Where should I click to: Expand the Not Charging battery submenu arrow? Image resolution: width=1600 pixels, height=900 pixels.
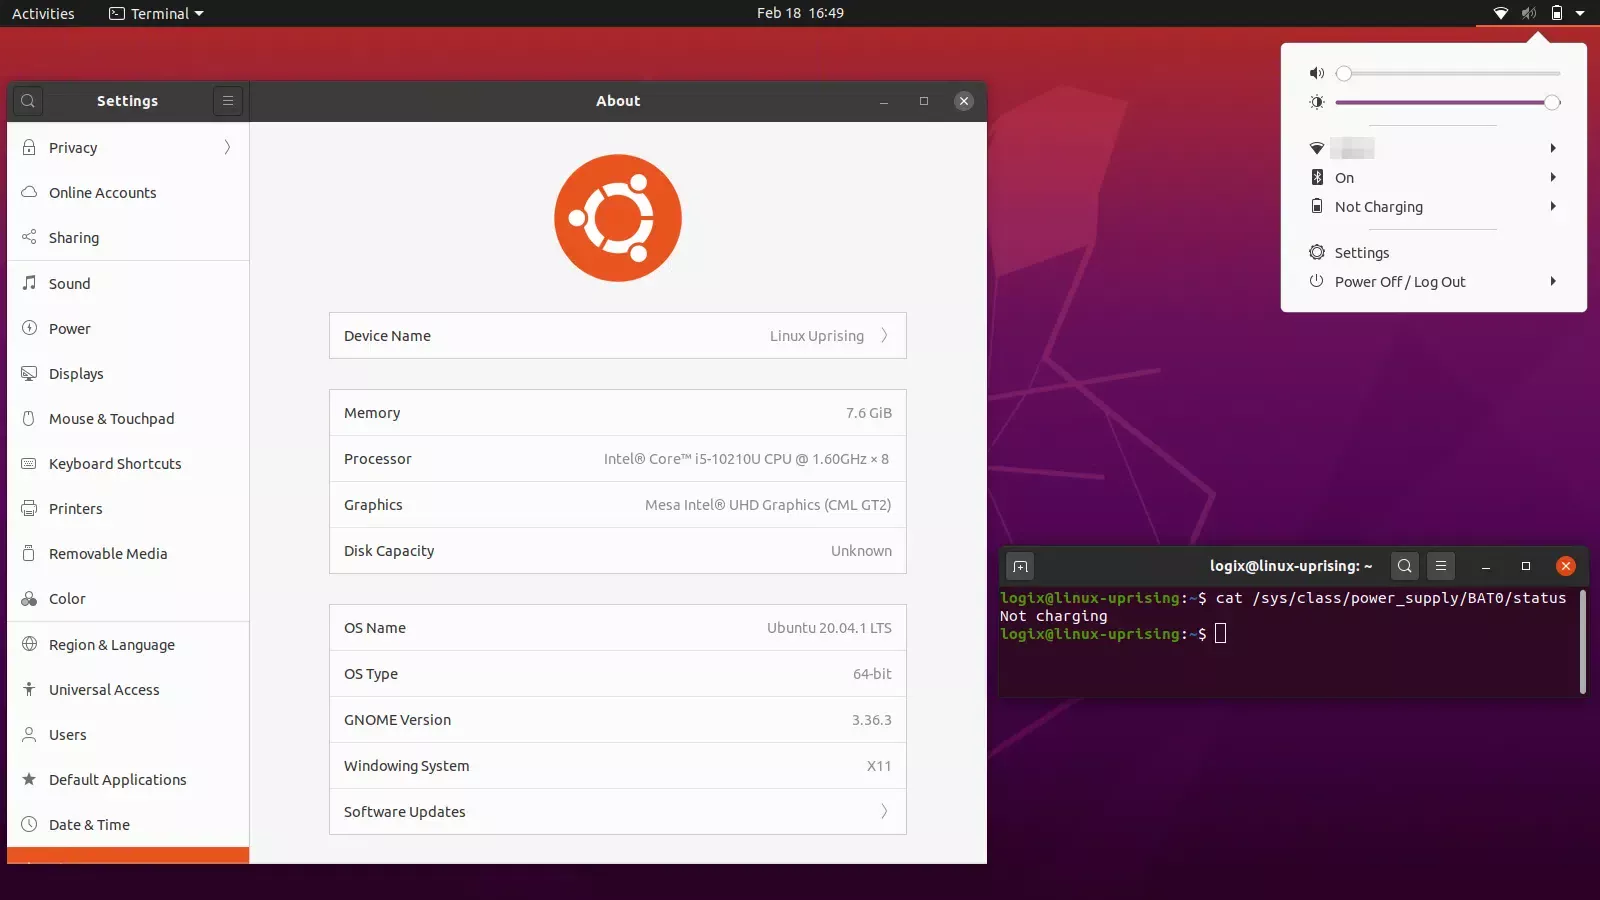(x=1553, y=206)
